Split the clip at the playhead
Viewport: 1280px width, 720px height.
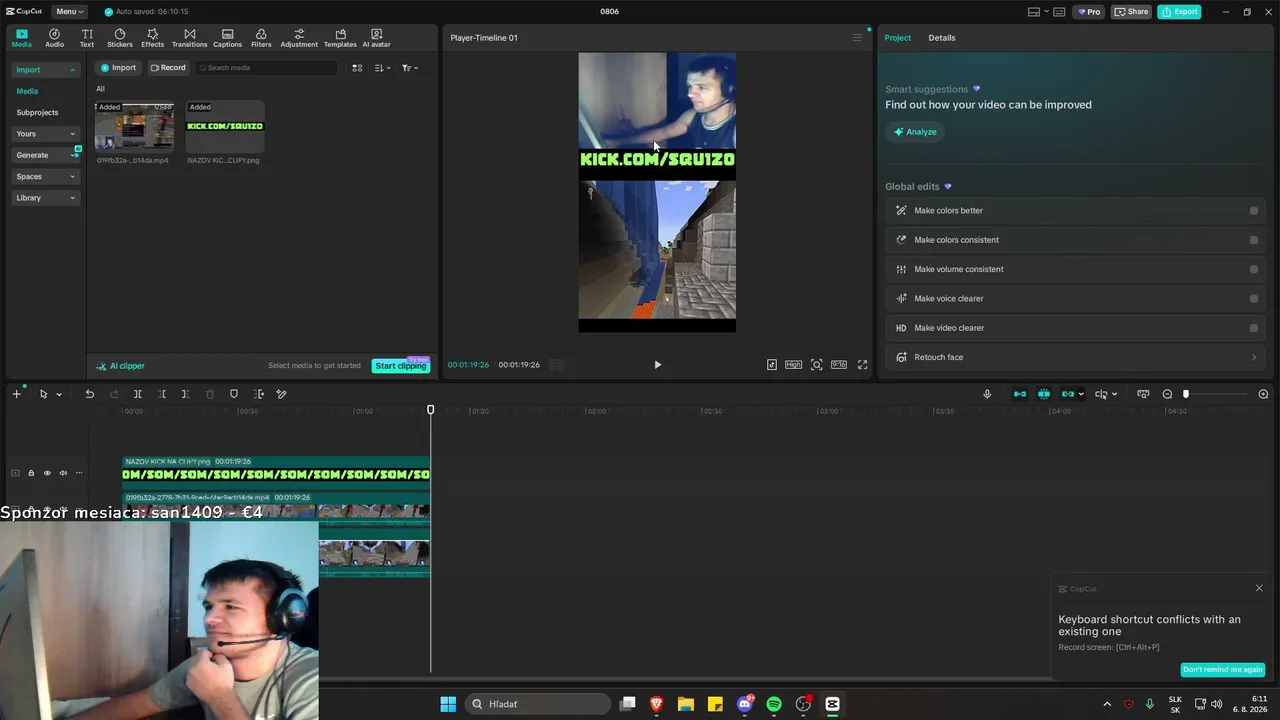138,394
